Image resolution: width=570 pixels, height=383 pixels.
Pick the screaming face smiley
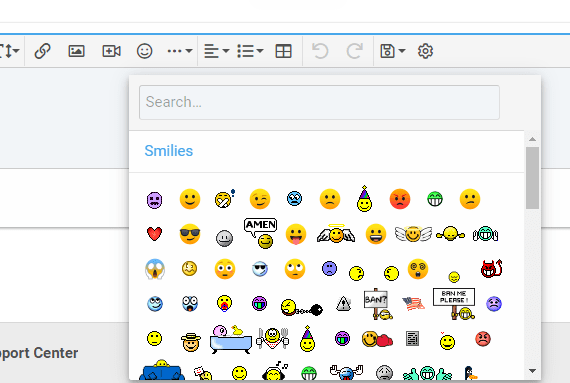click(155, 269)
